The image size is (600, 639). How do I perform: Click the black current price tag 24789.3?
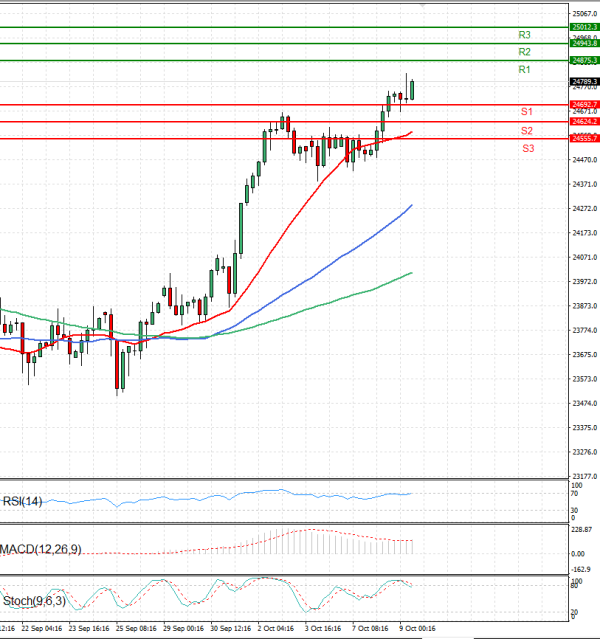[584, 81]
